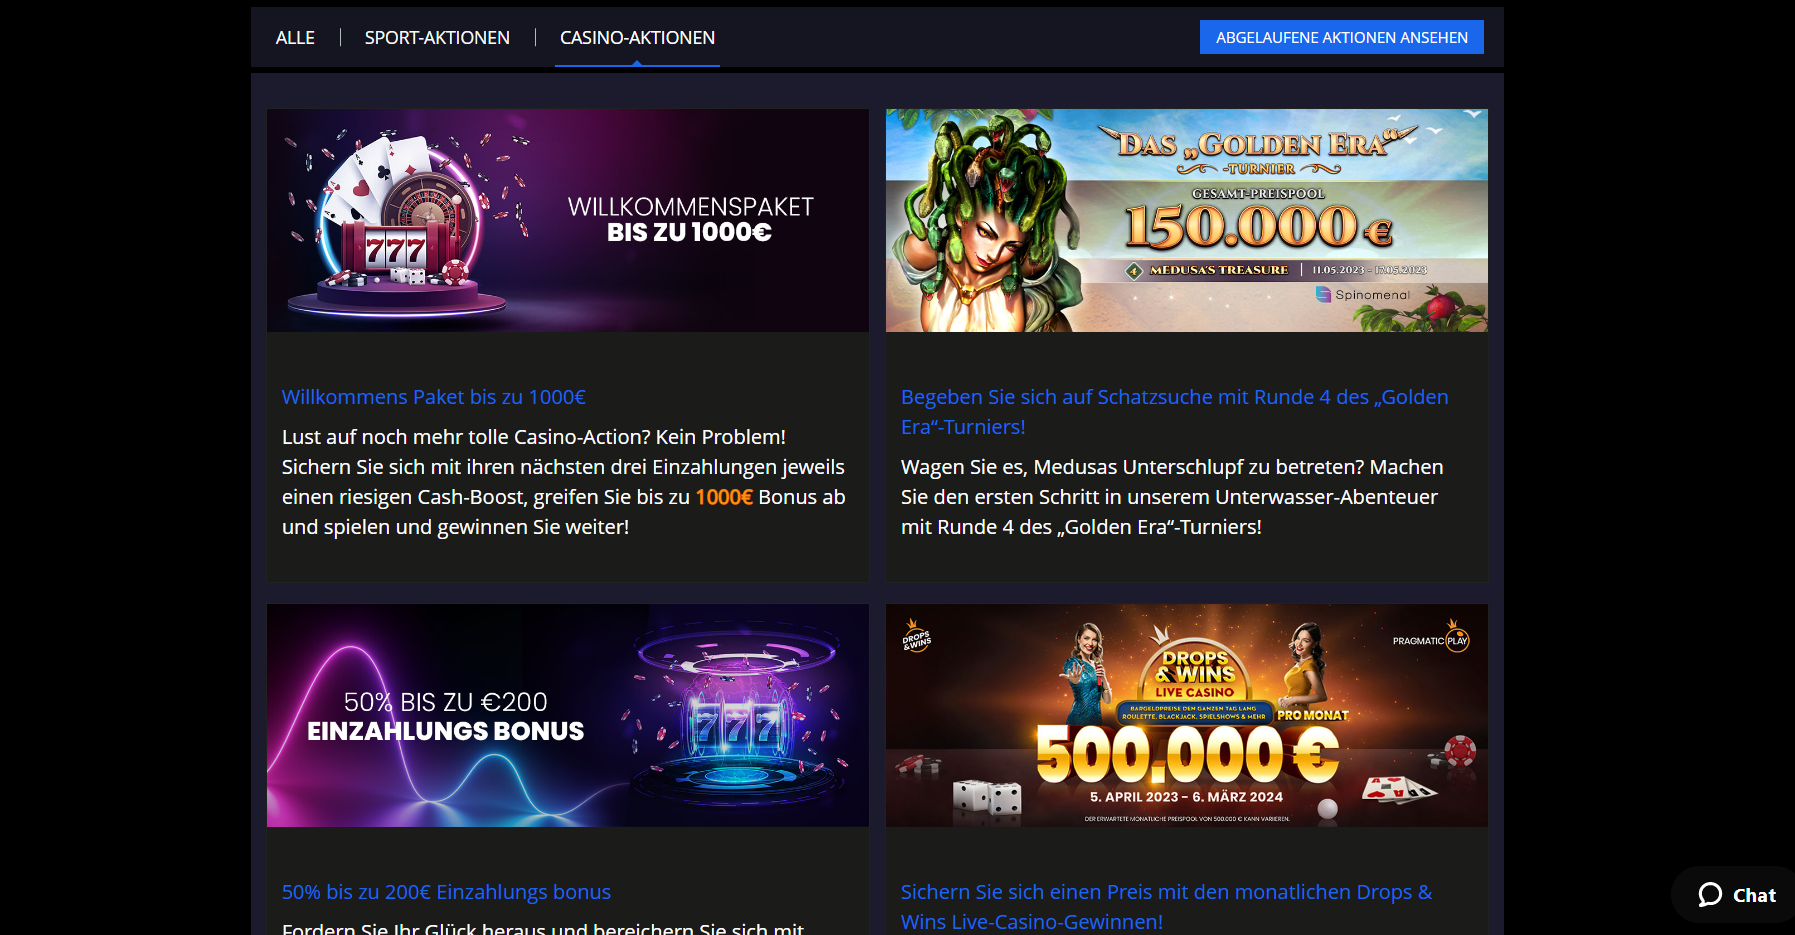This screenshot has width=1795, height=935.
Task: Switch to the SPORT-AKTIONEN tab
Action: tap(437, 38)
